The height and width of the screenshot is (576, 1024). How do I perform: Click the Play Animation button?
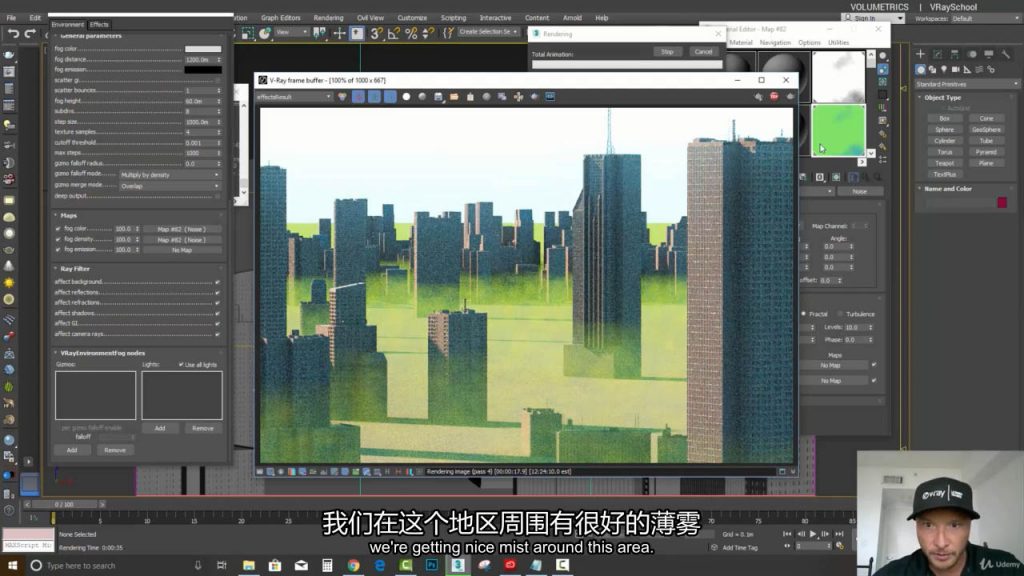812,534
